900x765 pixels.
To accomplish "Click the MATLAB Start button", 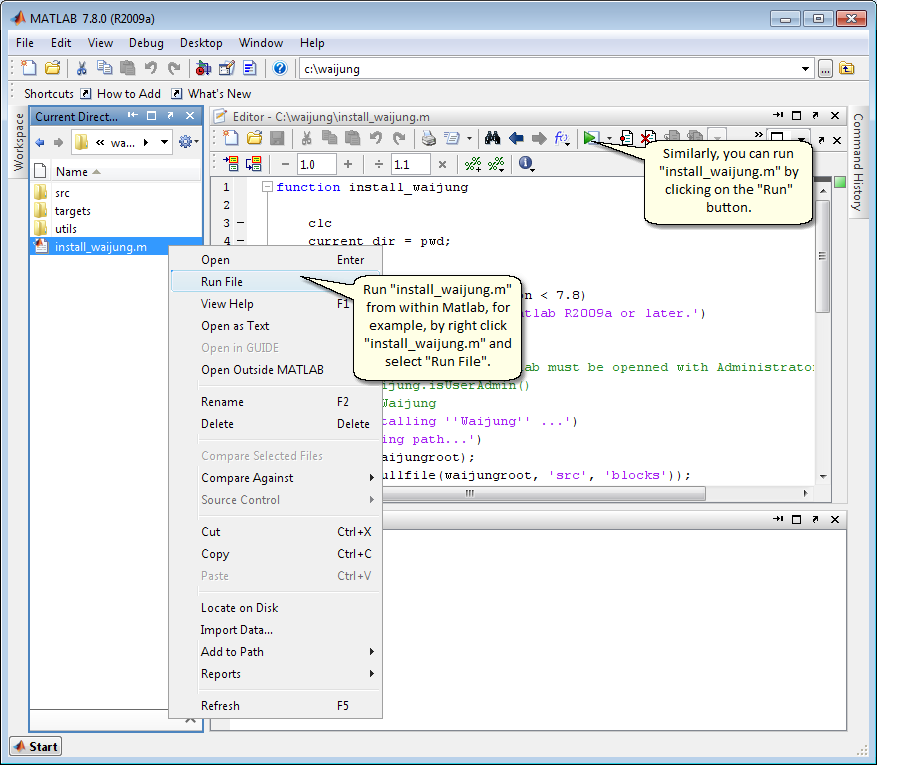I will click(36, 746).
